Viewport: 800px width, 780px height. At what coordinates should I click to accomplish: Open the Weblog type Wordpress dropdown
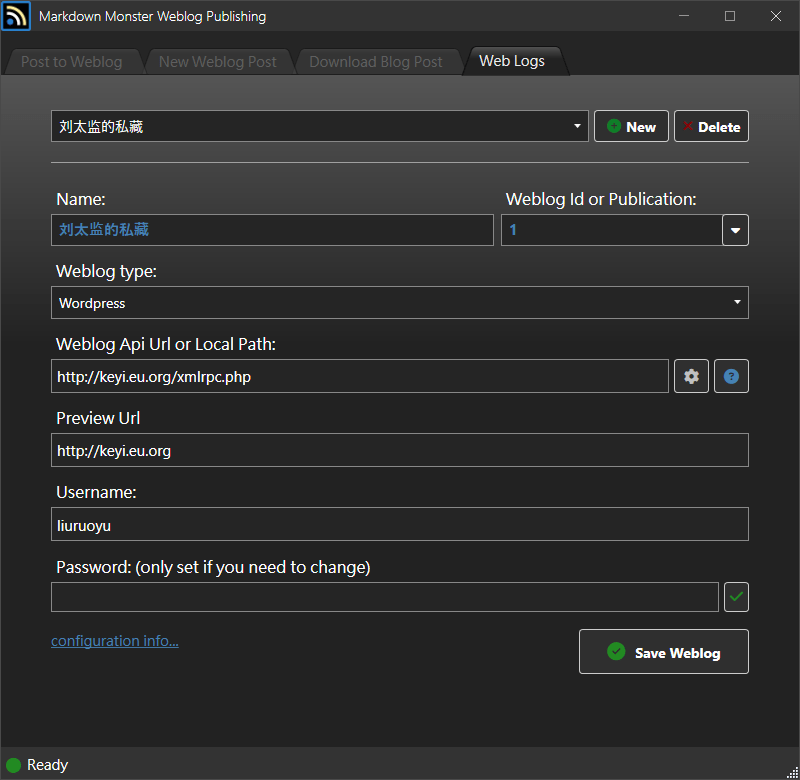point(399,303)
